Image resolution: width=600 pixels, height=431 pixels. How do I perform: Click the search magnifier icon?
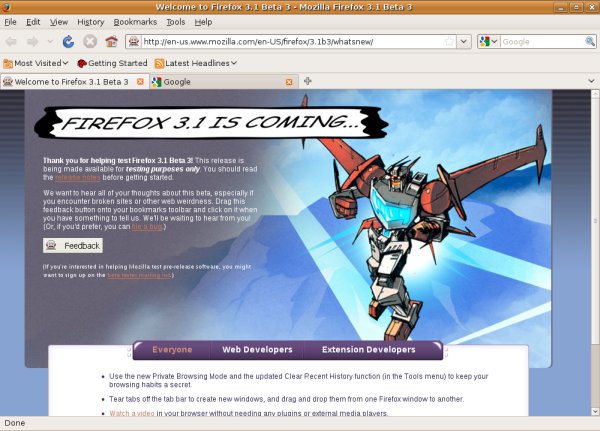[x=590, y=41]
